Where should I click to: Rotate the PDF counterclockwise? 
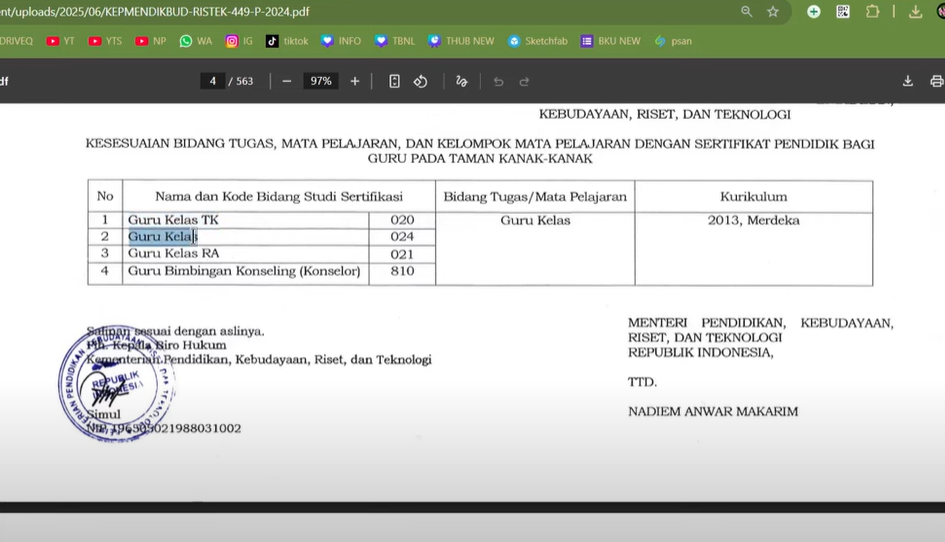click(420, 81)
